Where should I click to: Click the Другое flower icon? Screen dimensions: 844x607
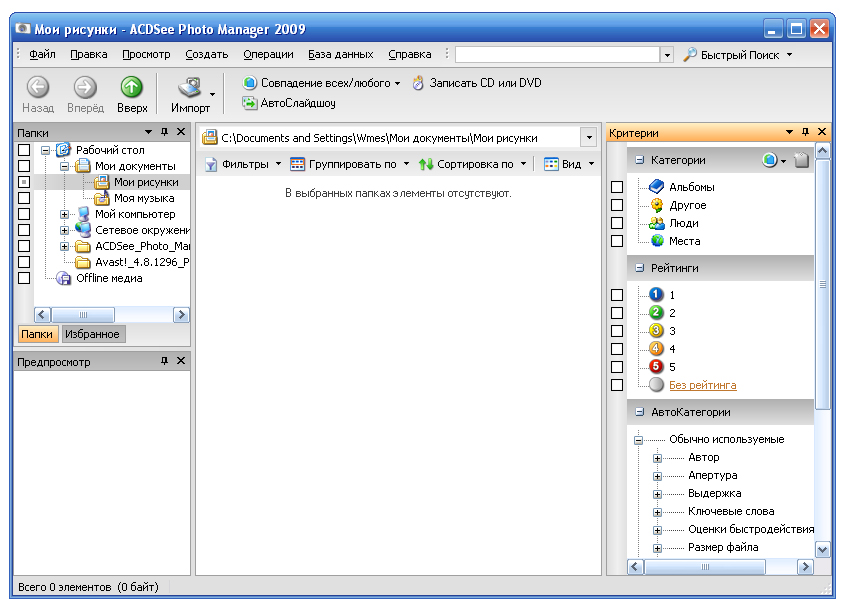[657, 205]
